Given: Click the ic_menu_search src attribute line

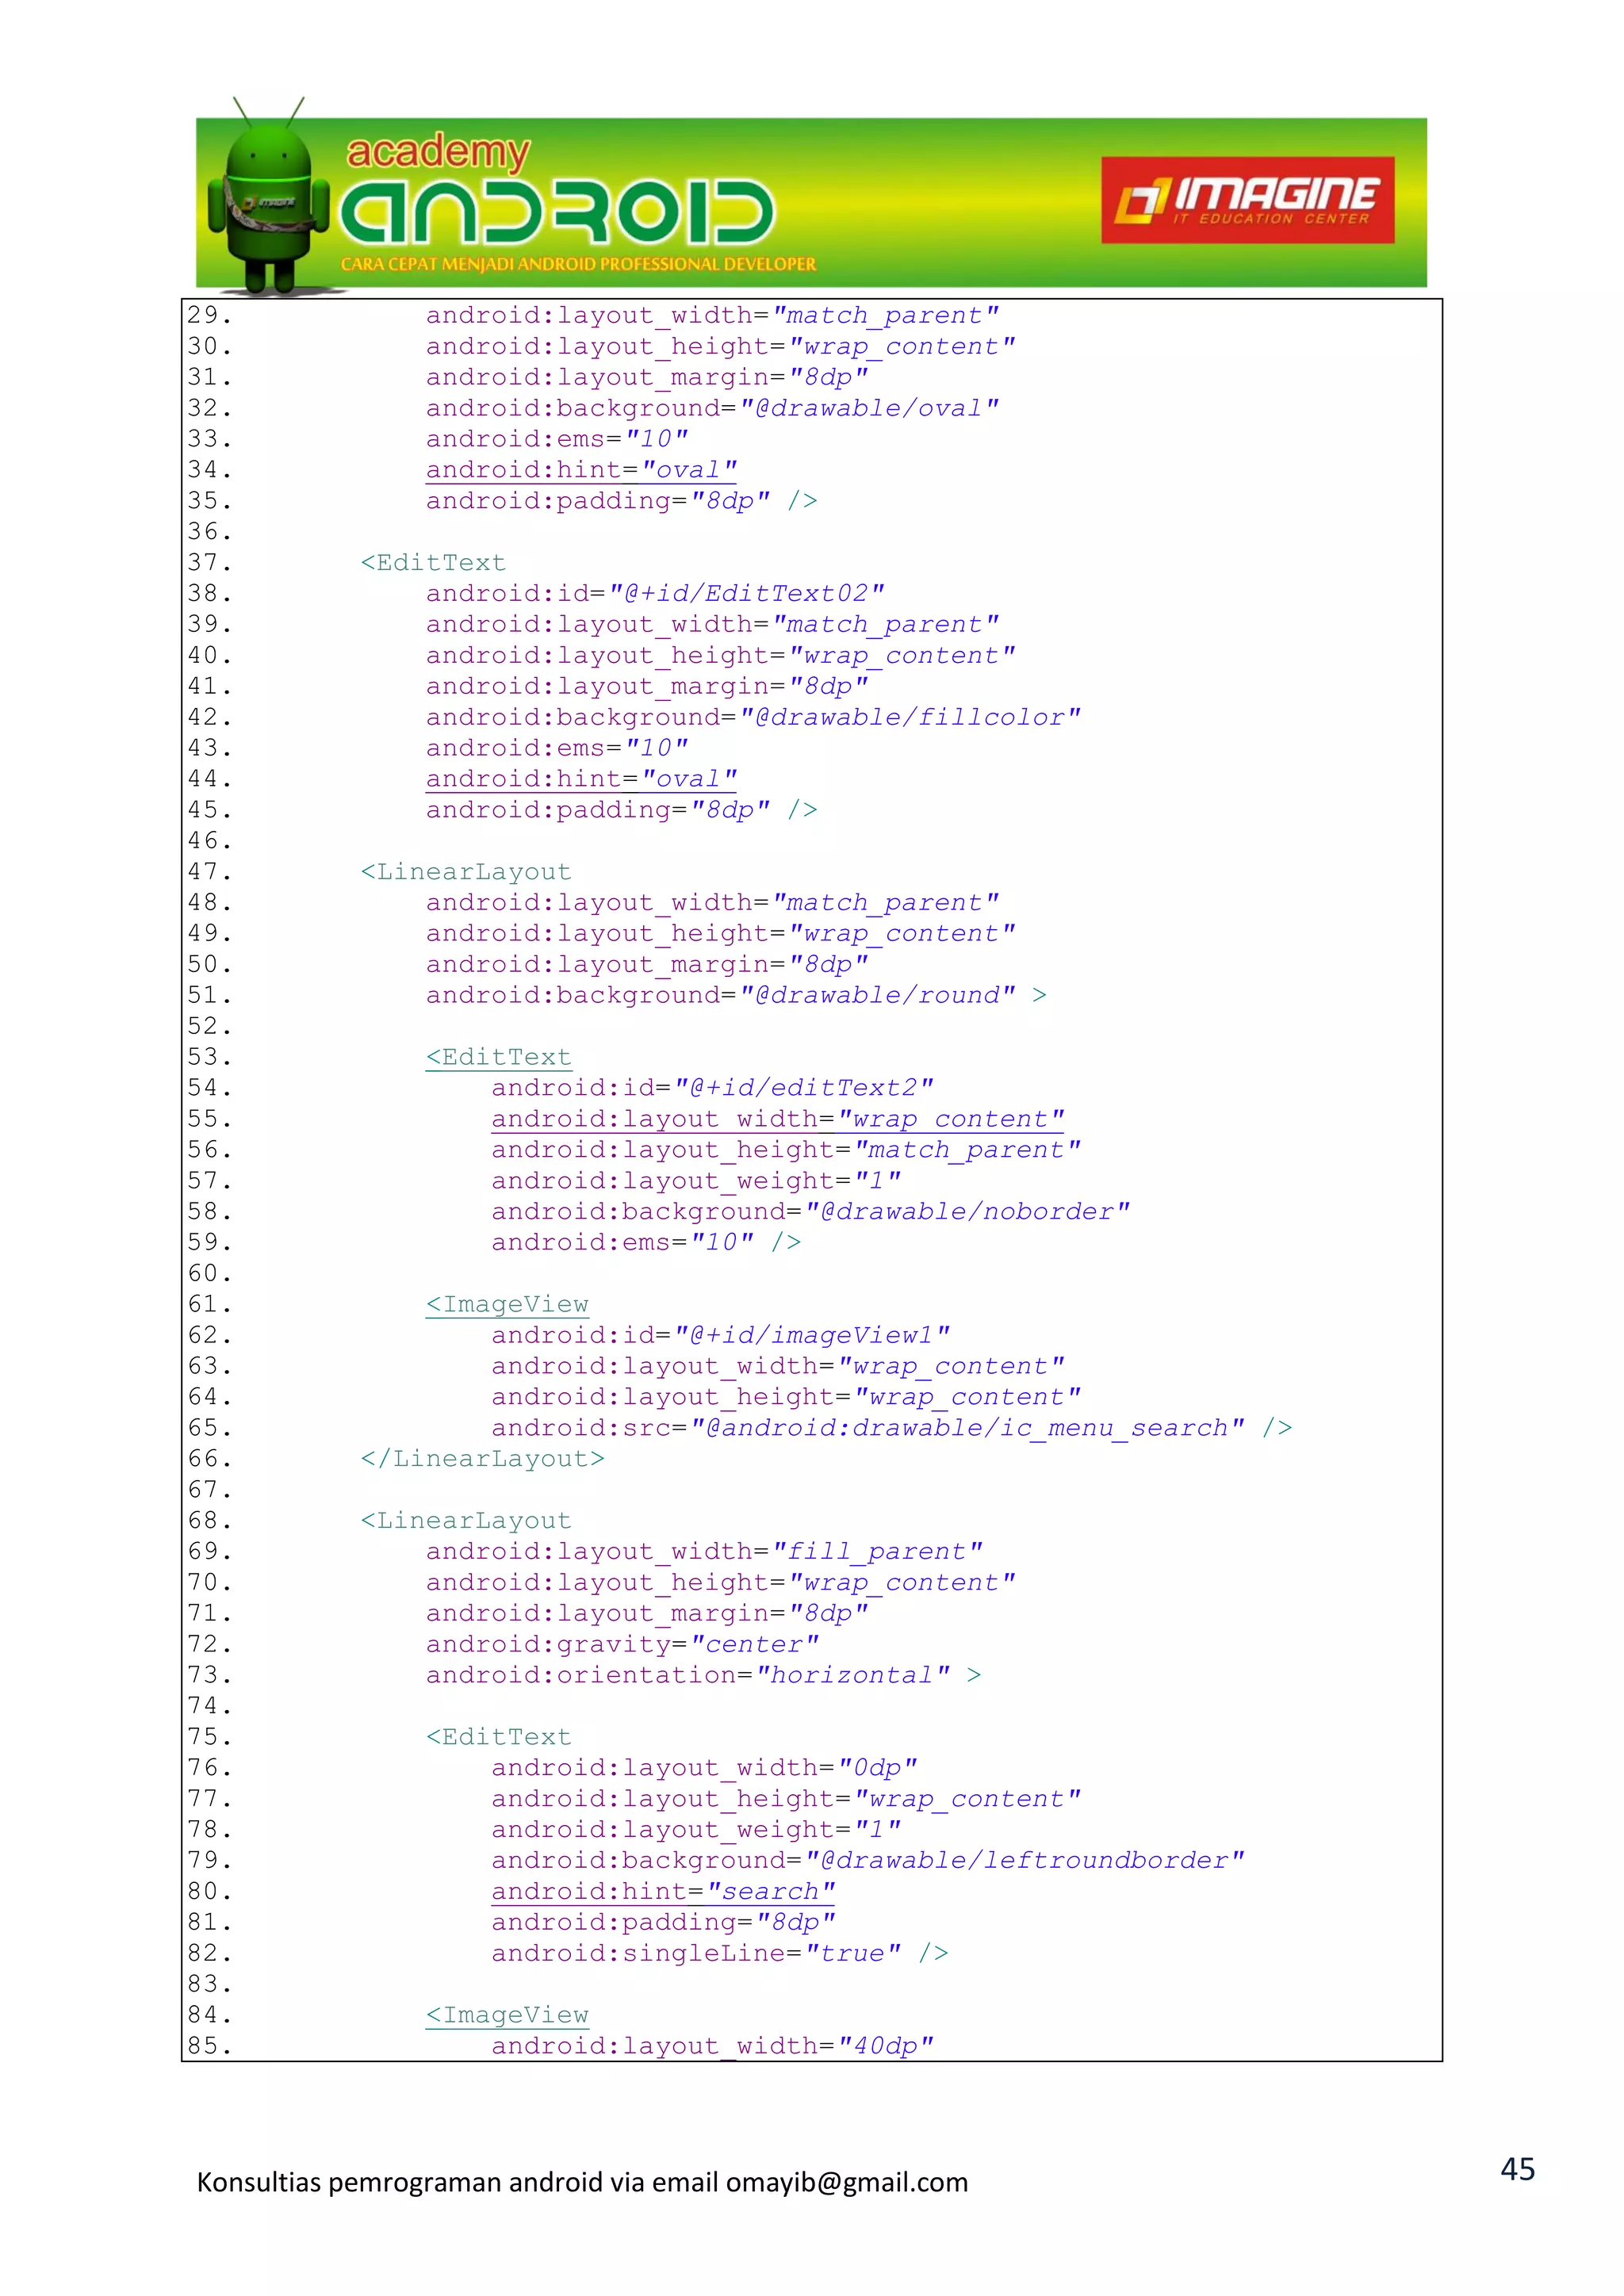Looking at the screenshot, I should tap(891, 1428).
